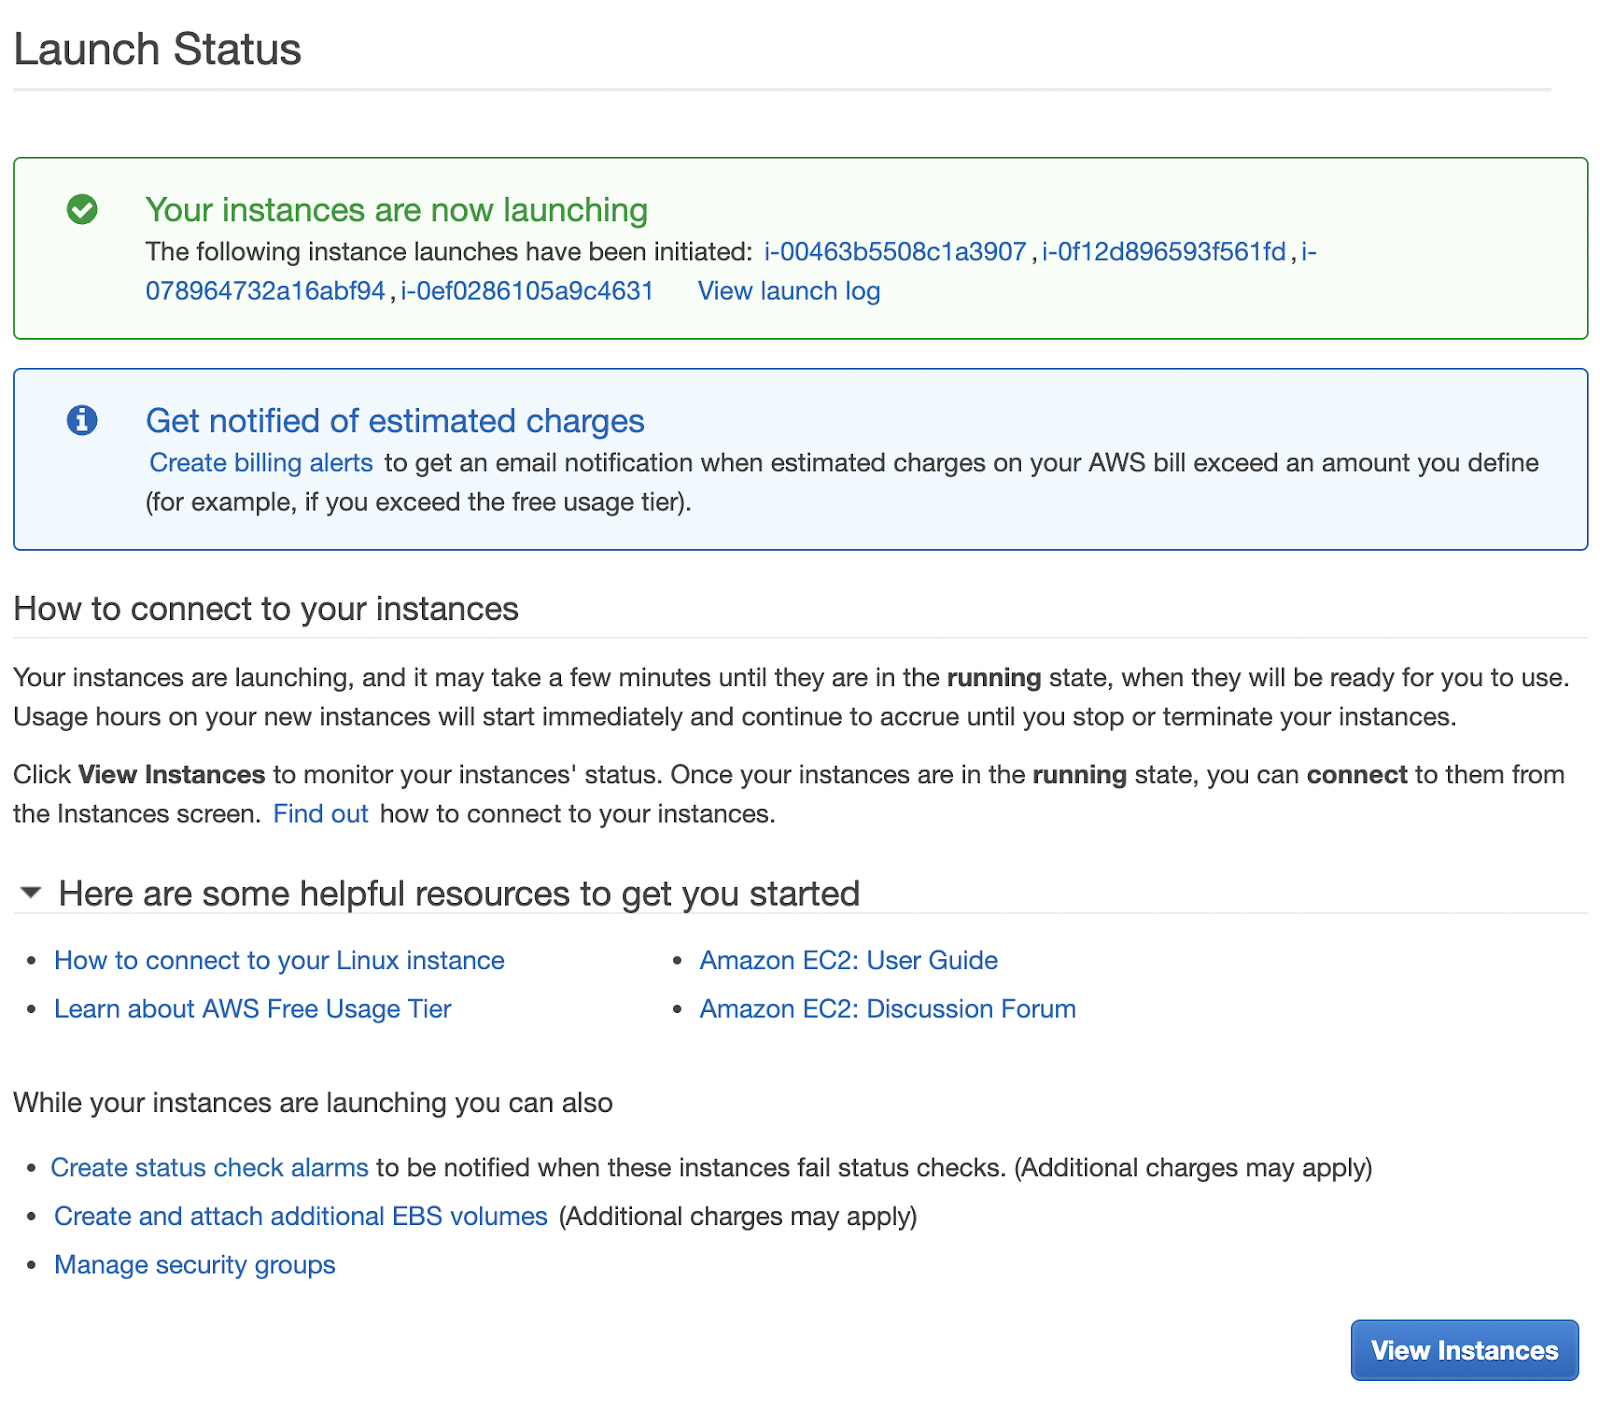Go to Manage security groups
1600x1423 pixels.
tap(194, 1265)
